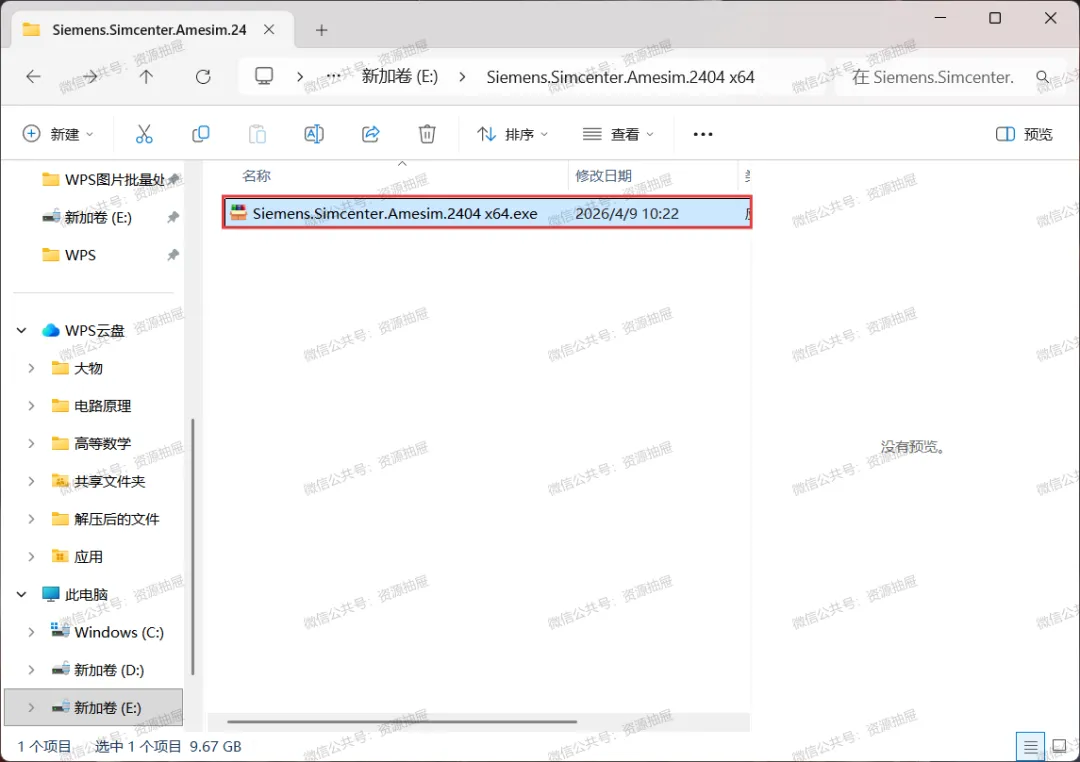The image size is (1080, 762).
Task: Switch to details view via status bar icon
Action: click(x=1030, y=746)
